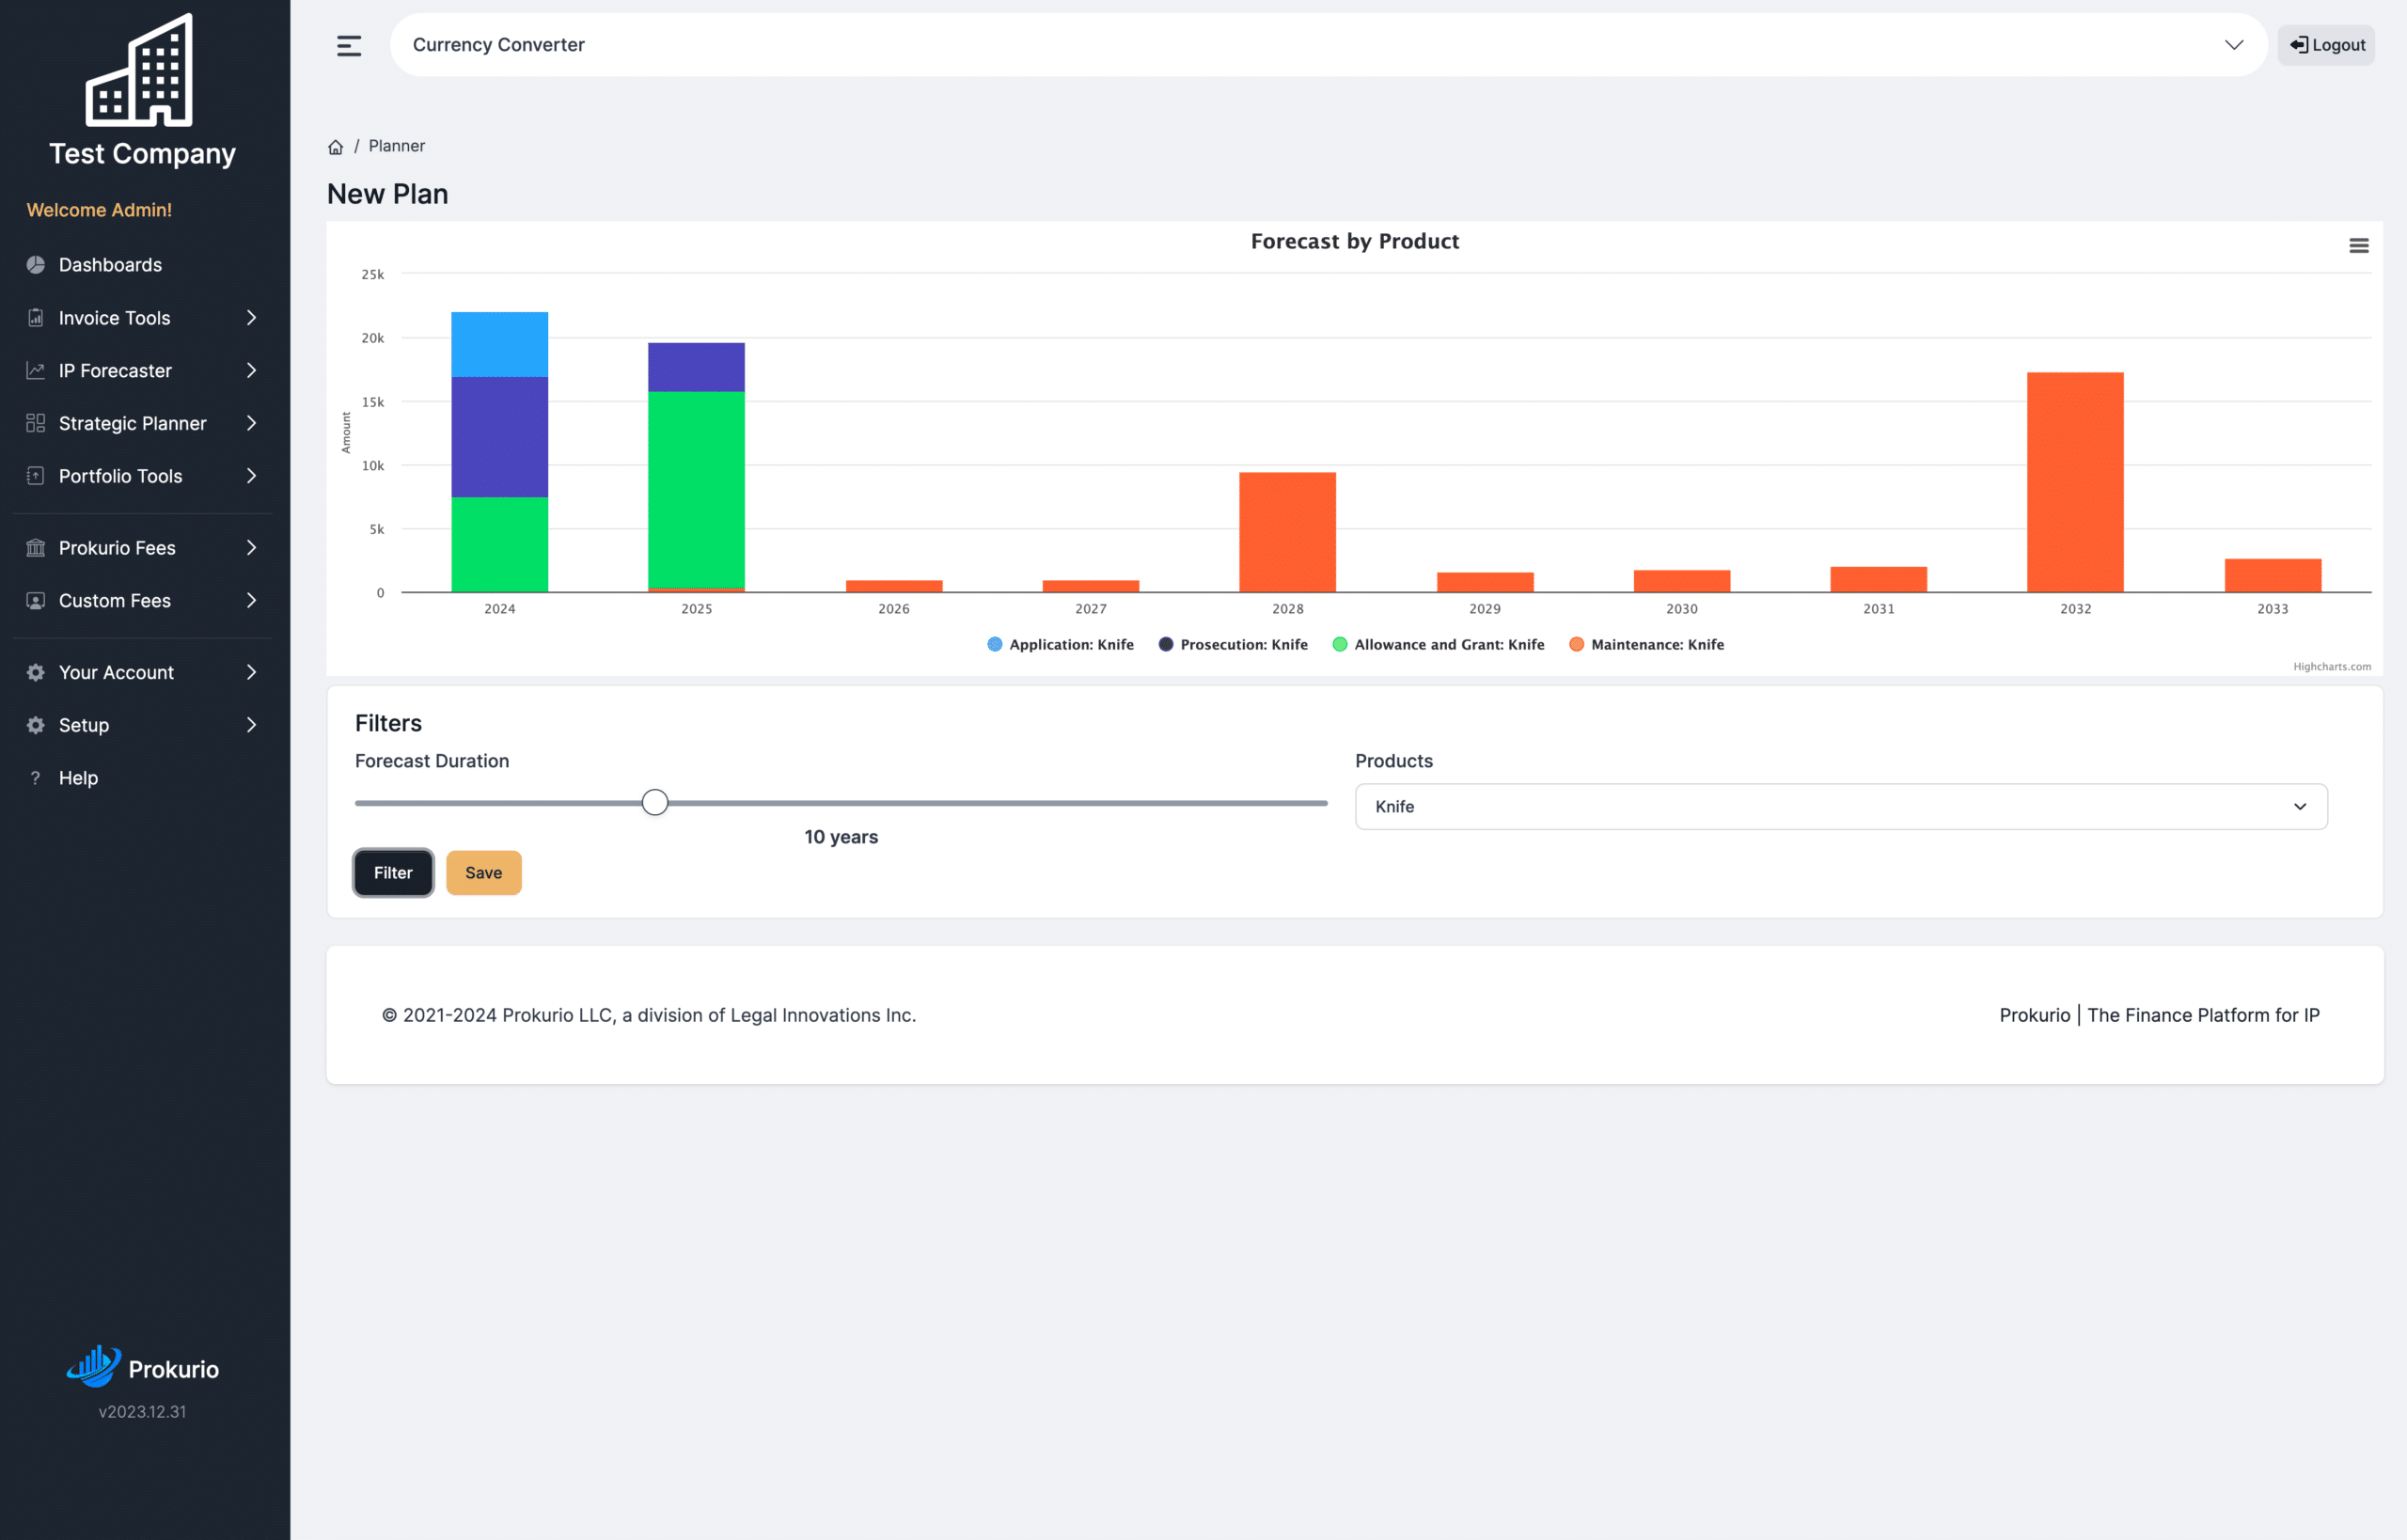Click the 2032 Maintenance bar in chart
This screenshot has height=1540, width=2407.
(x=2075, y=482)
